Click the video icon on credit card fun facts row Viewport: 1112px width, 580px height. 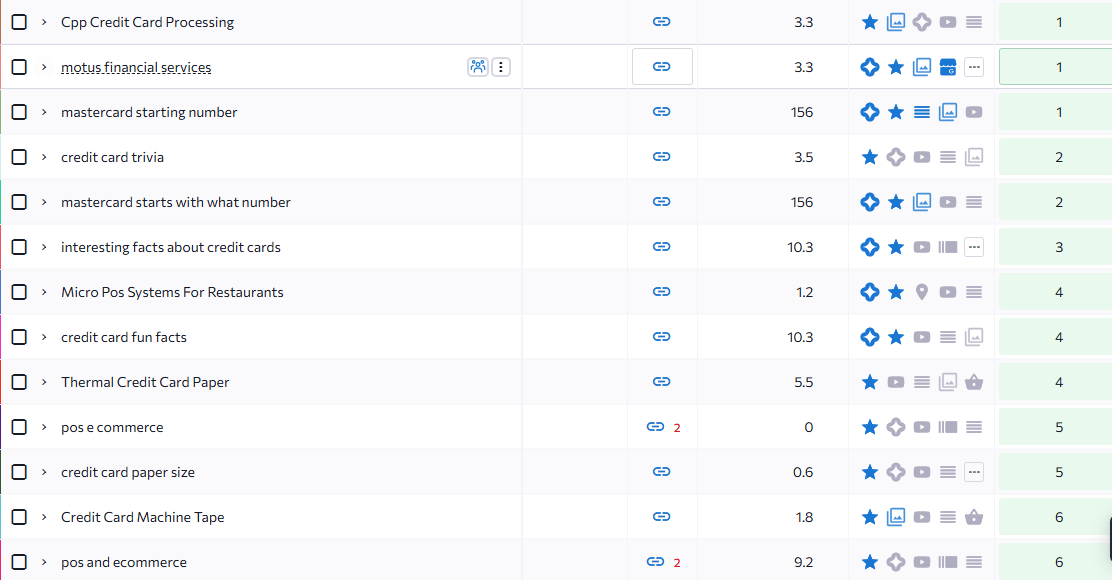(921, 337)
